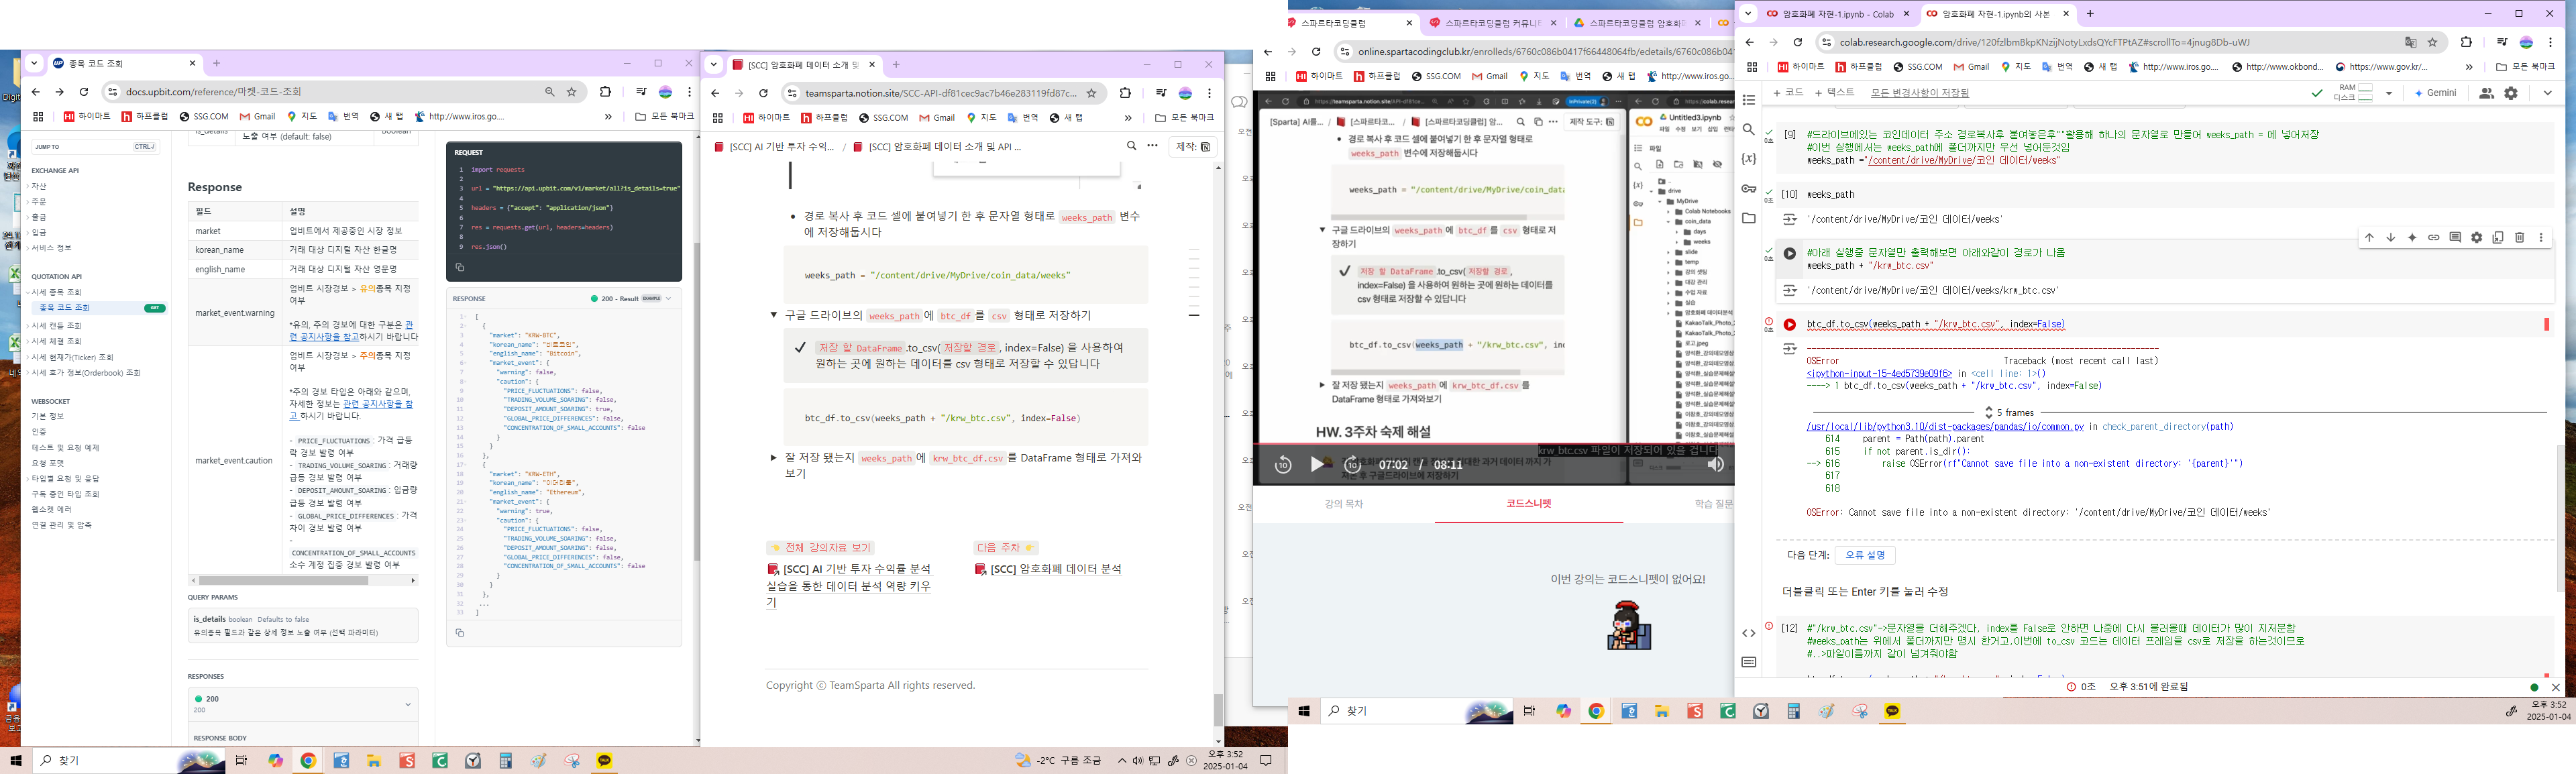Mirror the Colab cell in a tab
The height and width of the screenshot is (774, 2576).
(x=2498, y=237)
